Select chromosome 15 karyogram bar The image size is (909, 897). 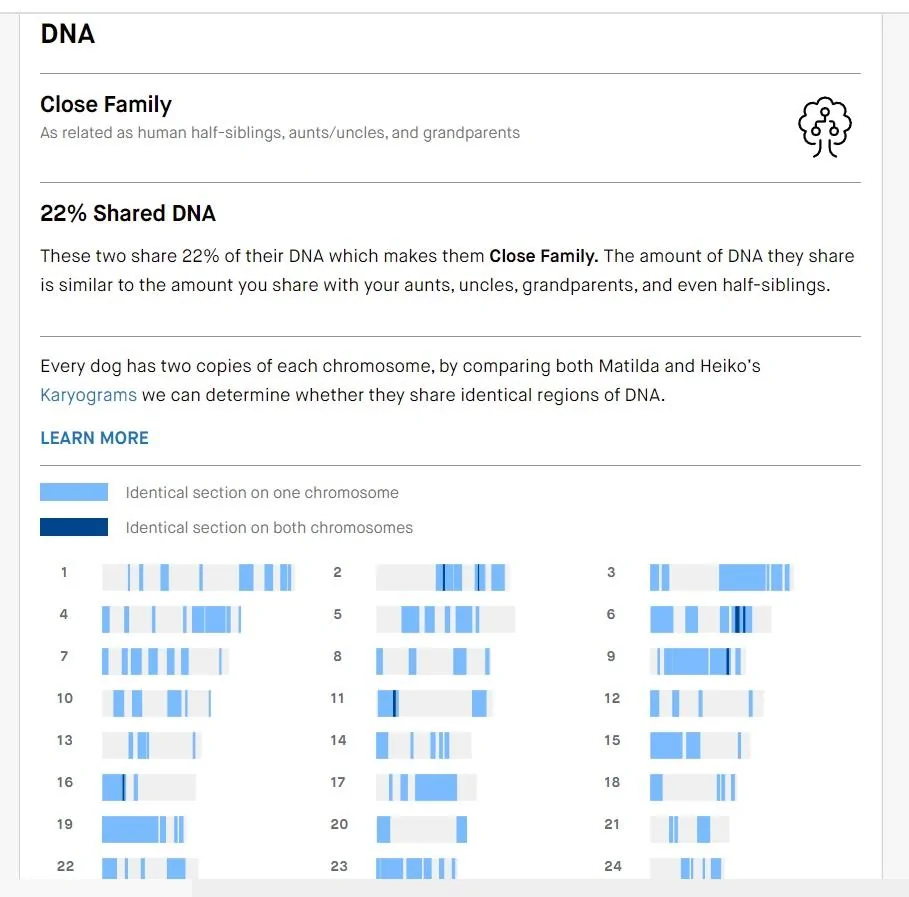coord(700,746)
